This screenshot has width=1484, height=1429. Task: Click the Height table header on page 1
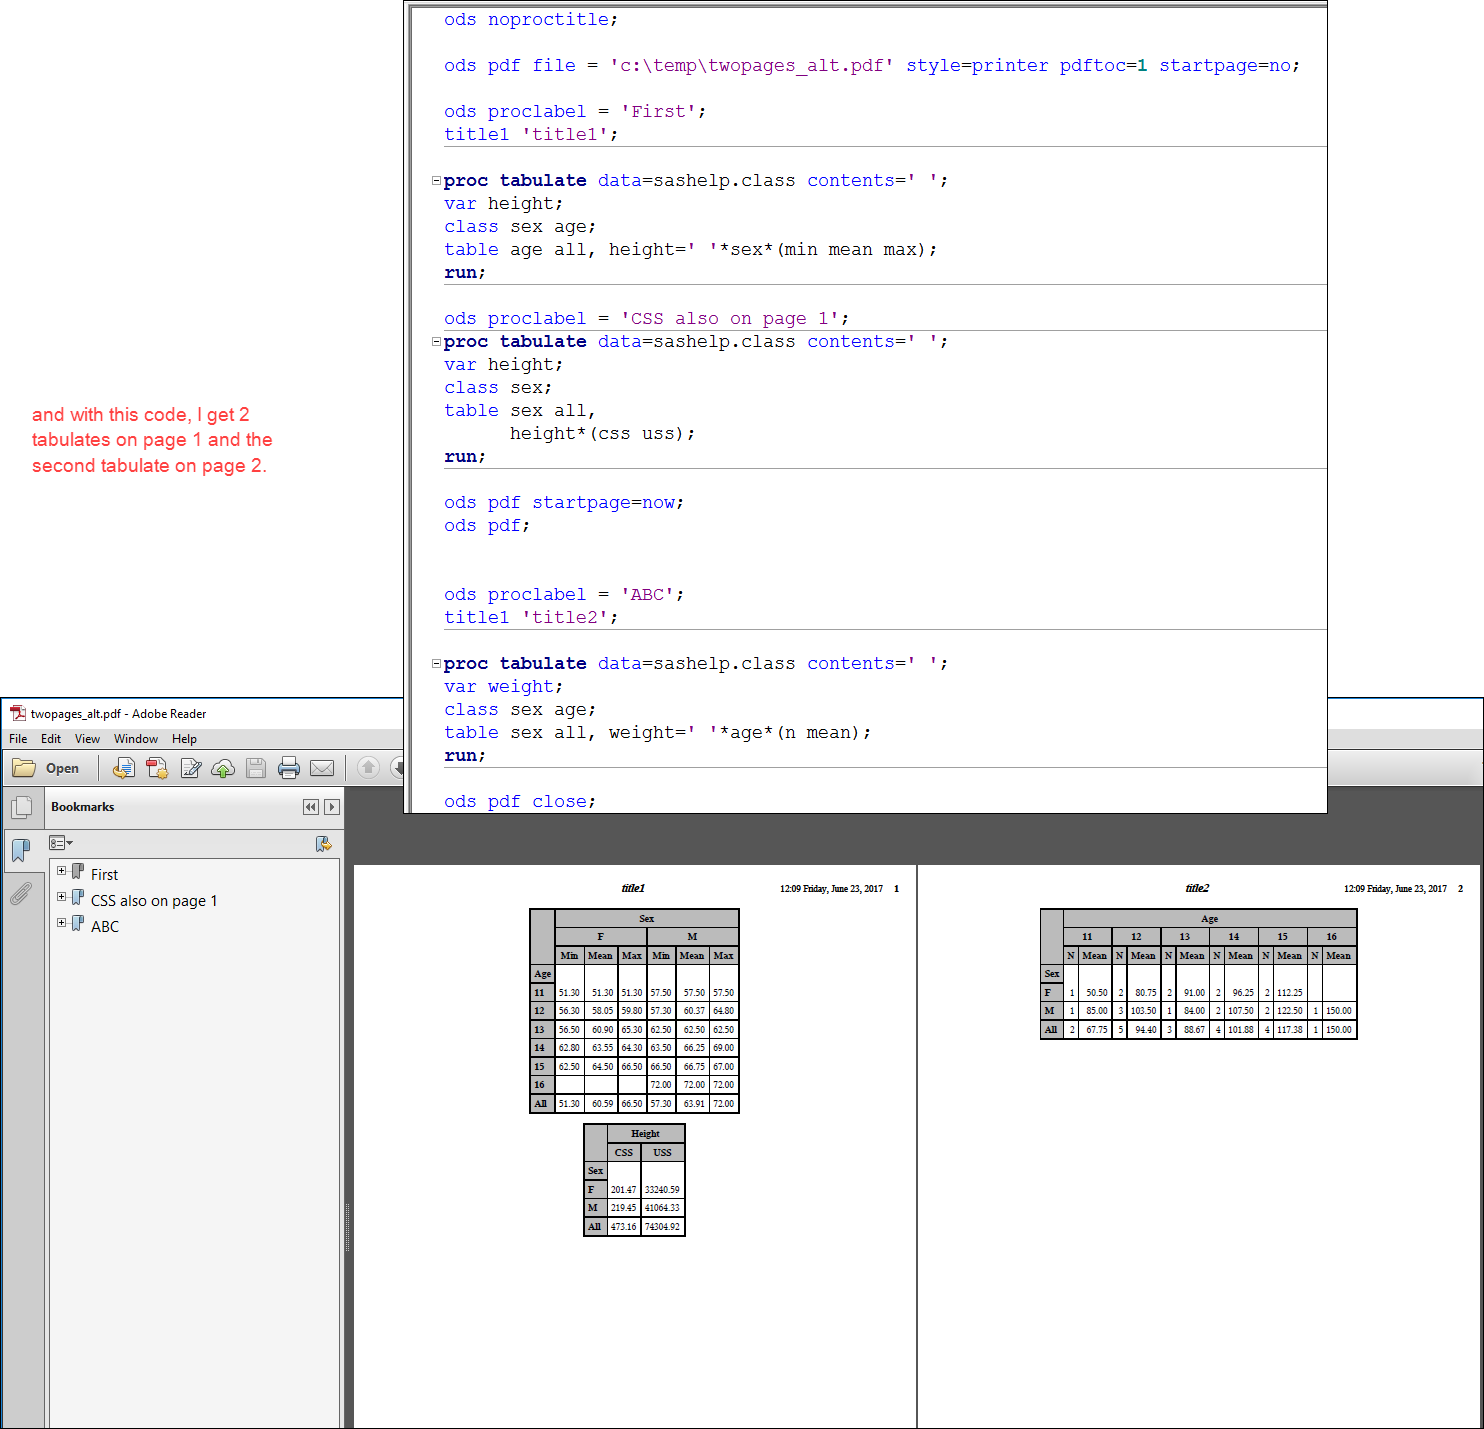coord(645,1134)
